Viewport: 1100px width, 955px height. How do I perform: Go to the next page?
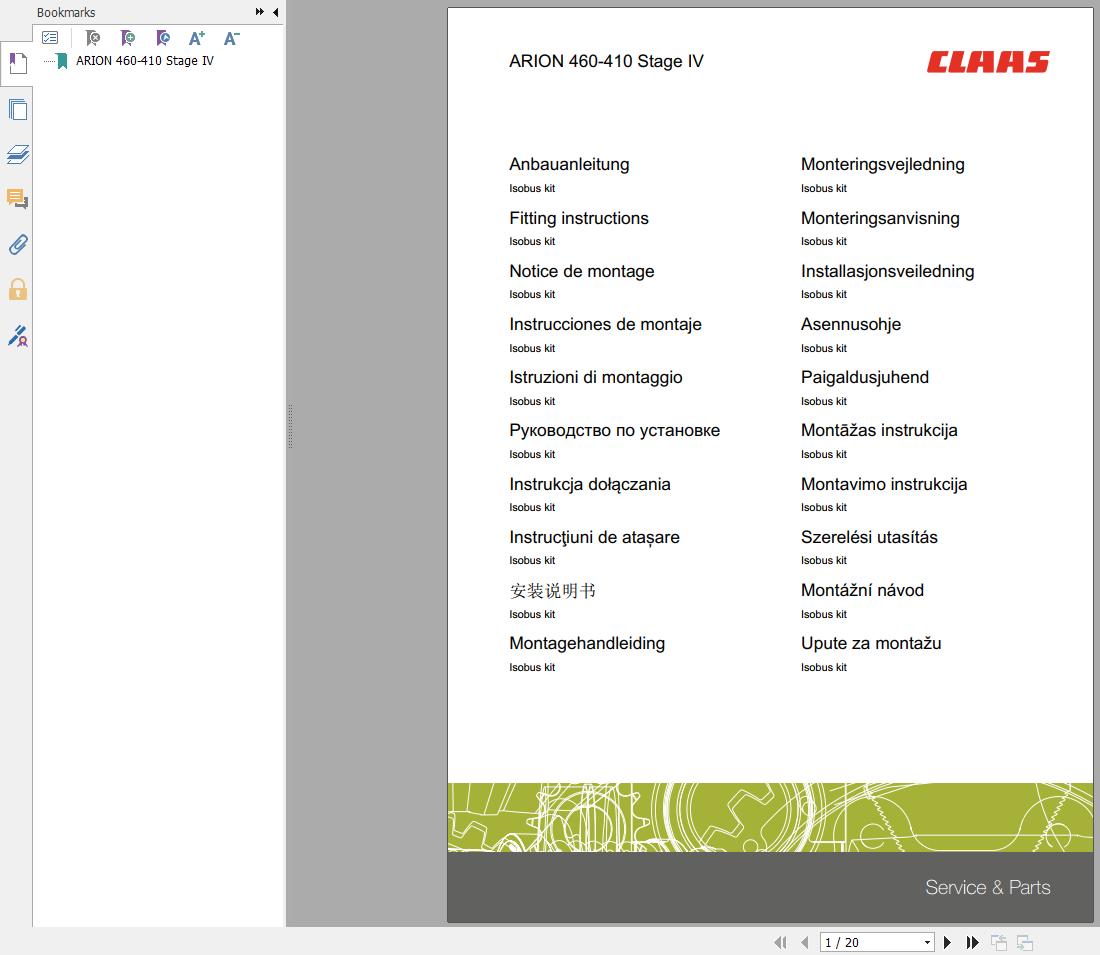coord(947,942)
